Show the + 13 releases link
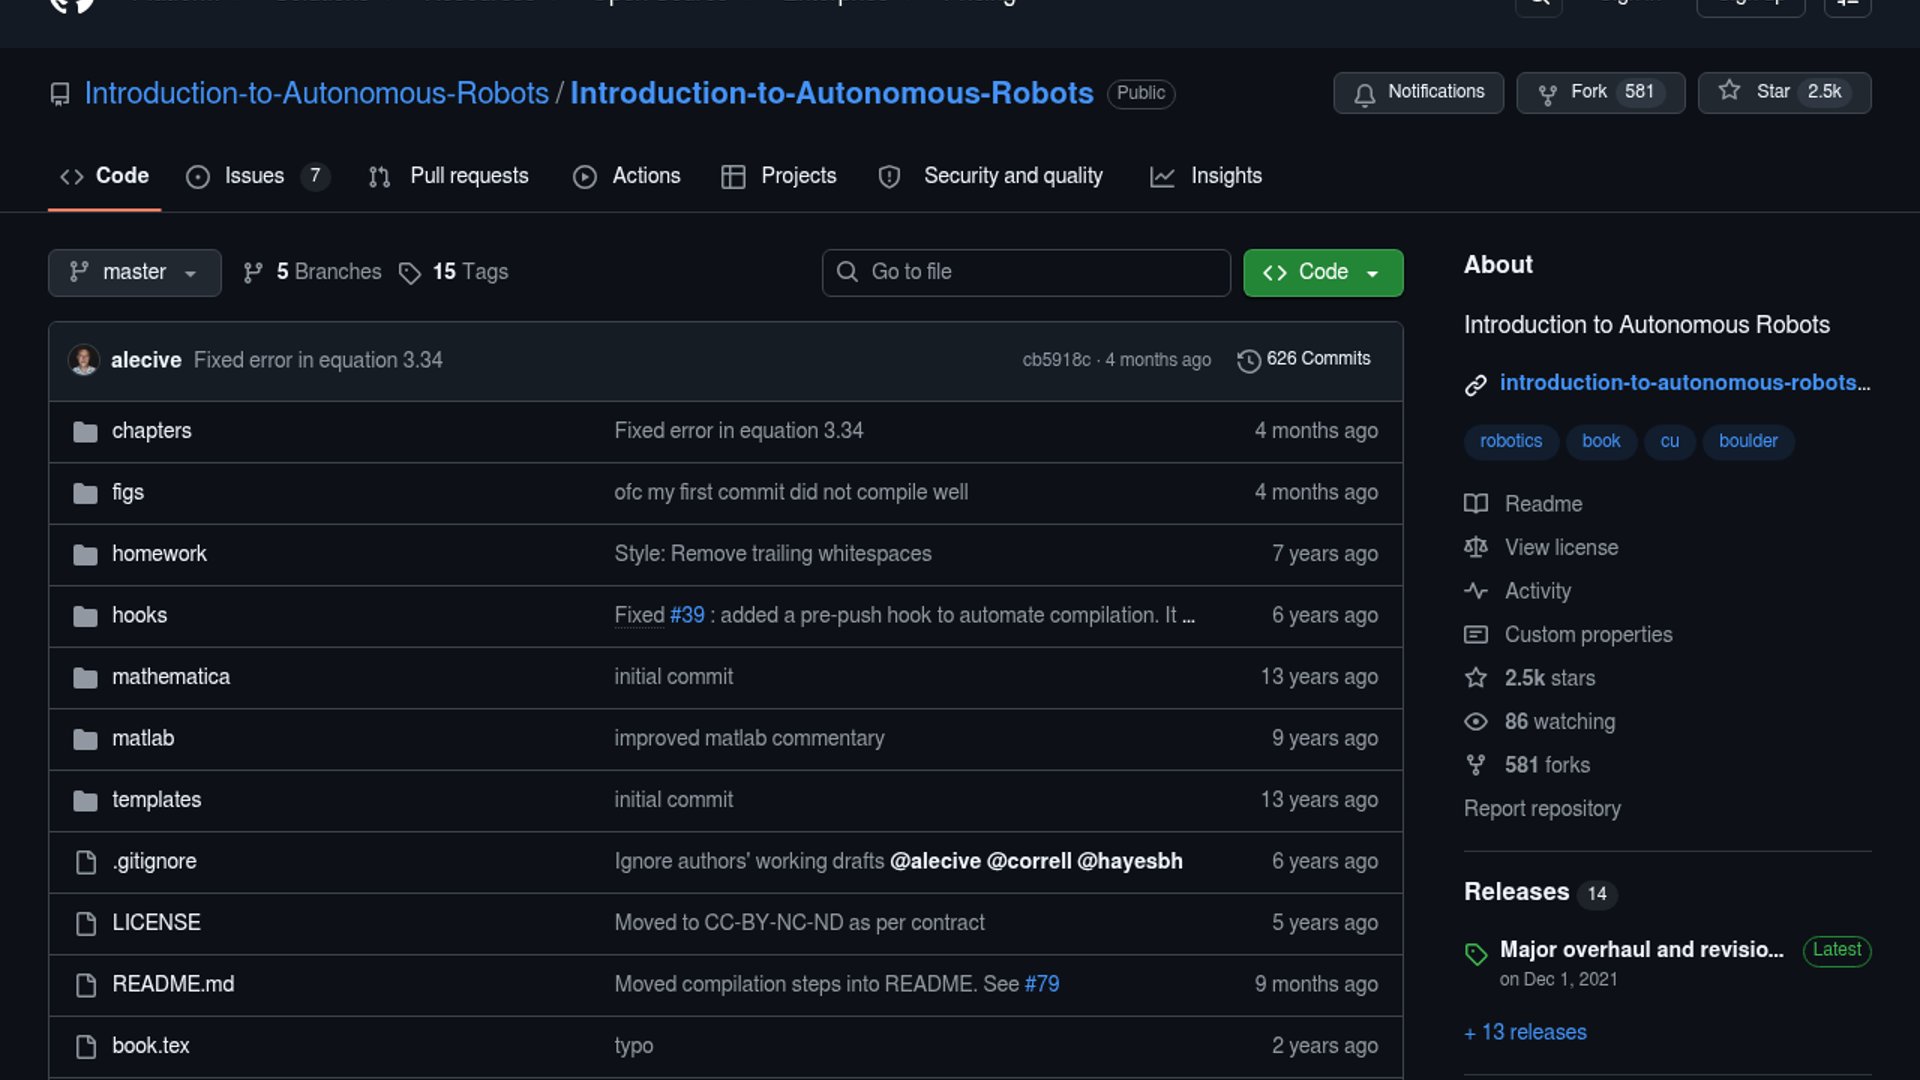The height and width of the screenshot is (1080, 1920). point(1525,1033)
